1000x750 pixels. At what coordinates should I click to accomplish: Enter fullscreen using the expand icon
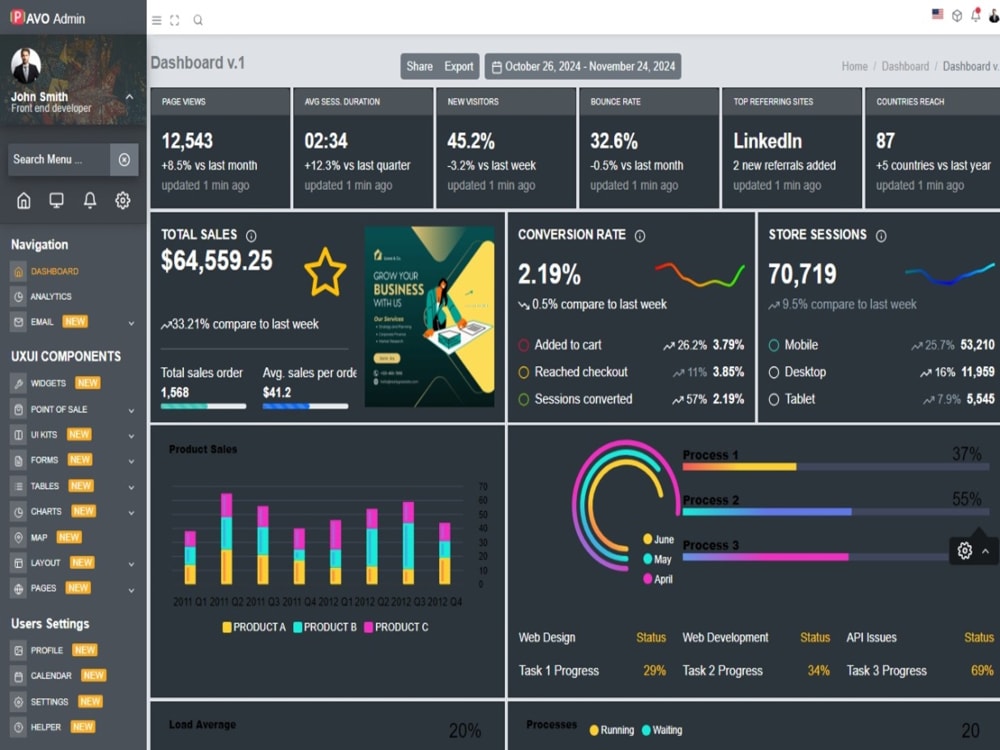(175, 20)
